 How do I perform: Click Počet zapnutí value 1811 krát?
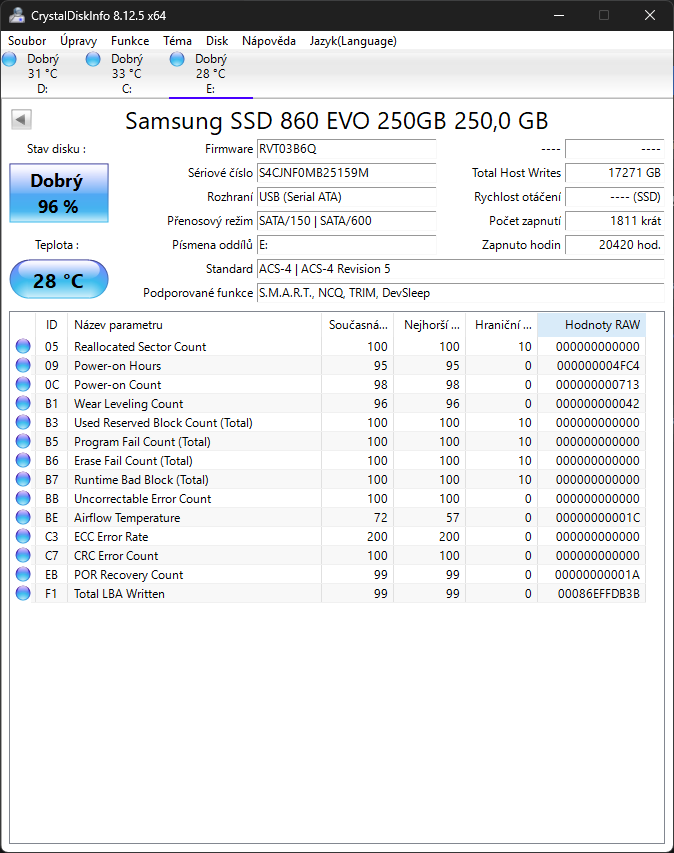click(615, 221)
